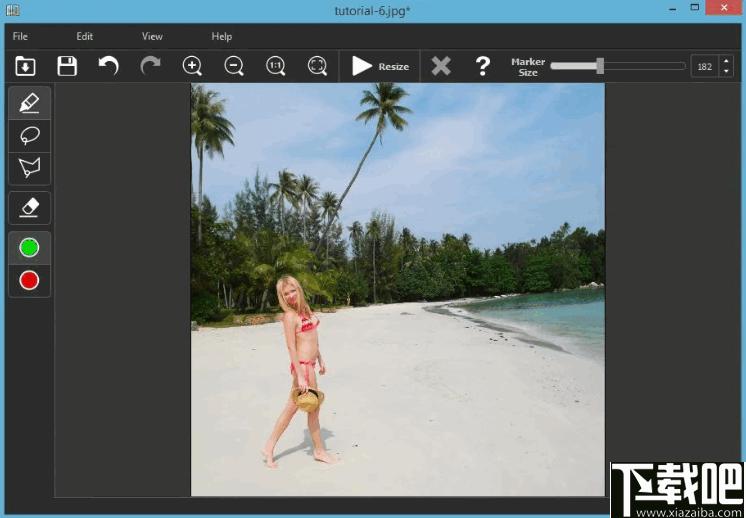This screenshot has width=746, height=518.
Task: Select the Polygonal lasso tool
Action: click(x=29, y=167)
